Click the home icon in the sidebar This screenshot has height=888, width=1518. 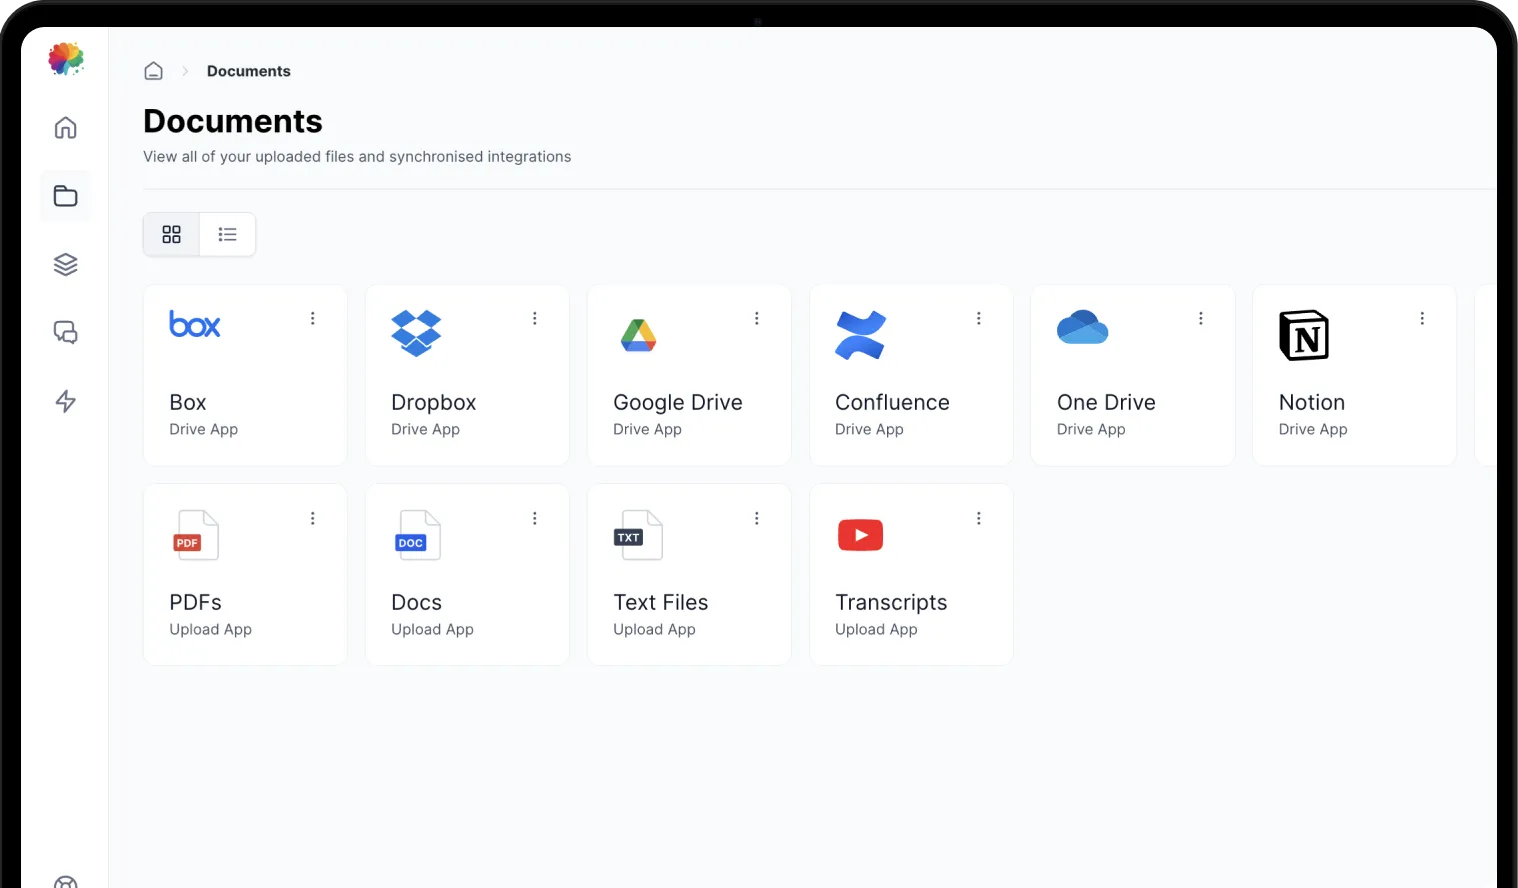pos(65,128)
